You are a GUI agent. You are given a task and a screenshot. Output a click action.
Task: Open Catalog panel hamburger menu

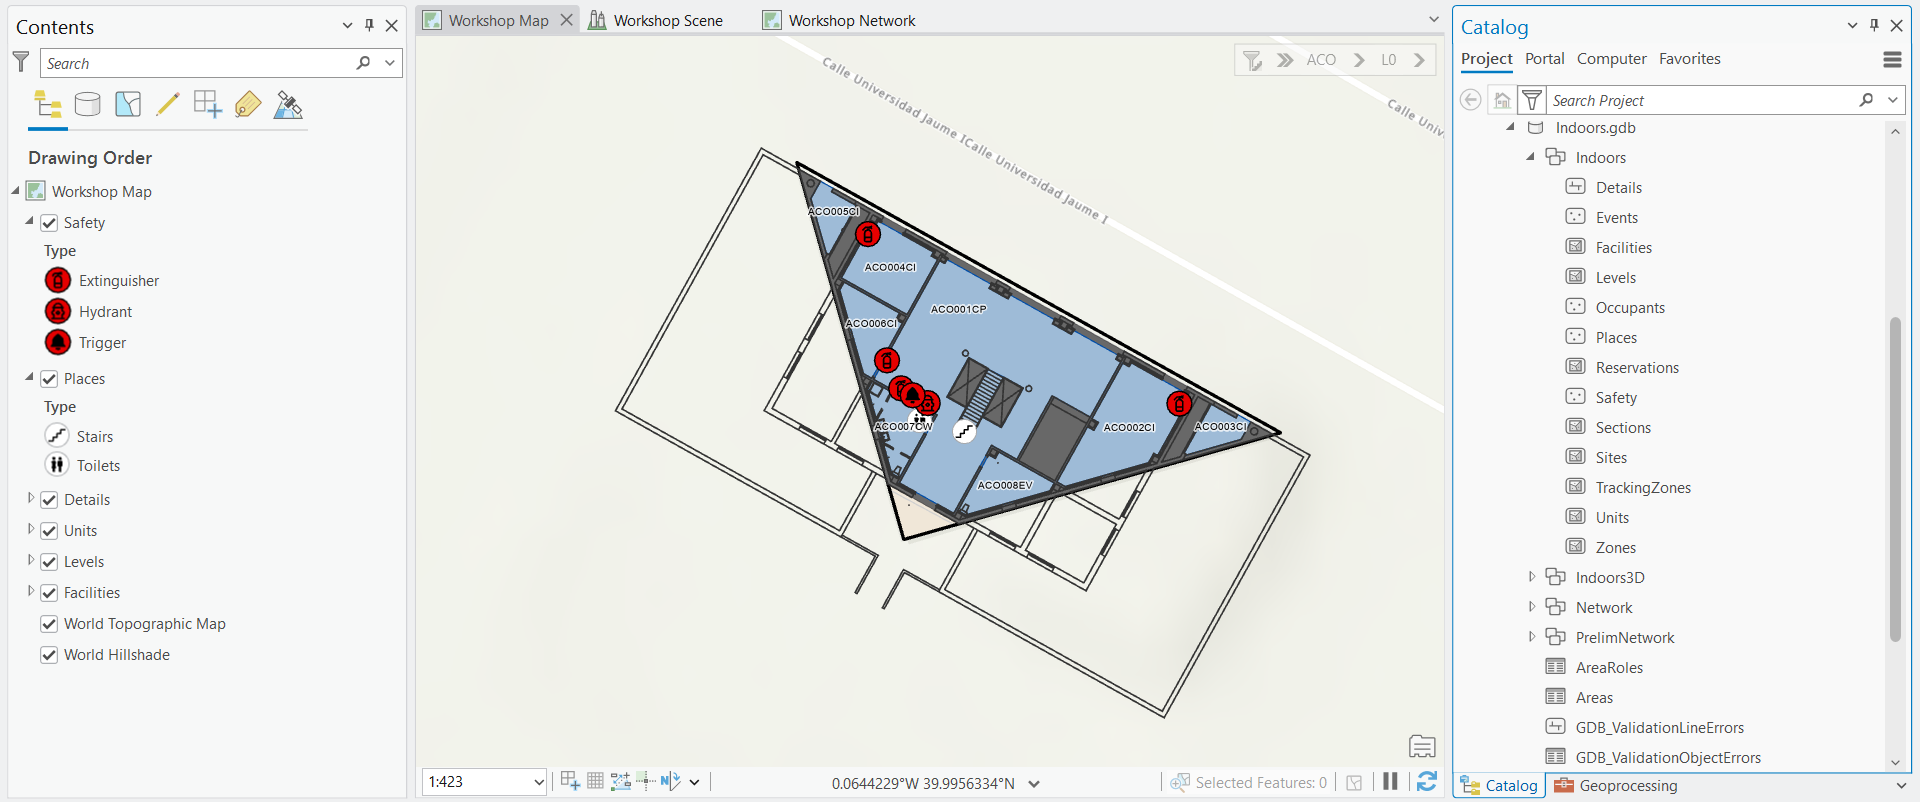click(x=1892, y=60)
